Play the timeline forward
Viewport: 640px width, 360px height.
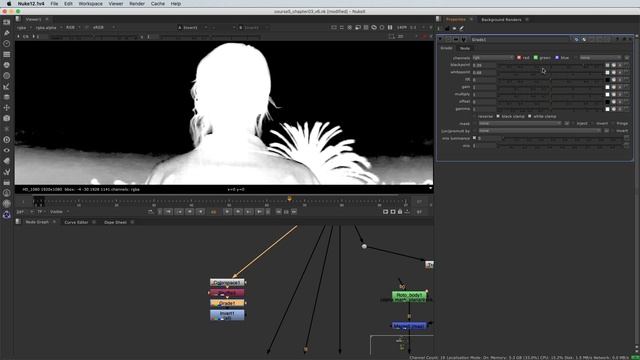(x=227, y=212)
